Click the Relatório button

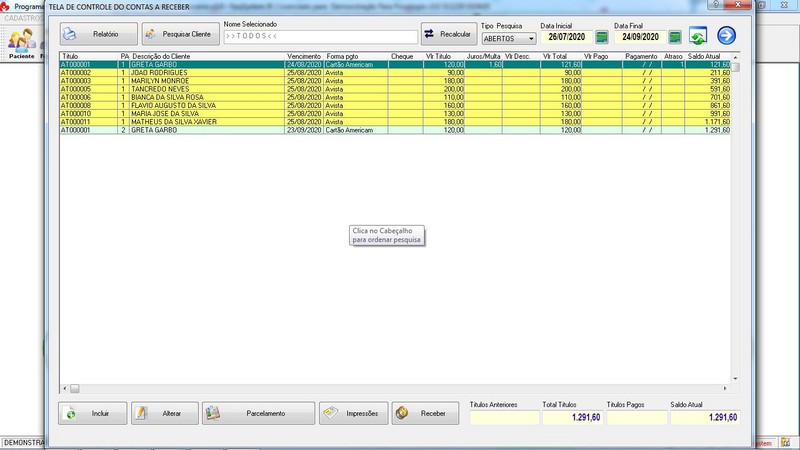(x=97, y=35)
